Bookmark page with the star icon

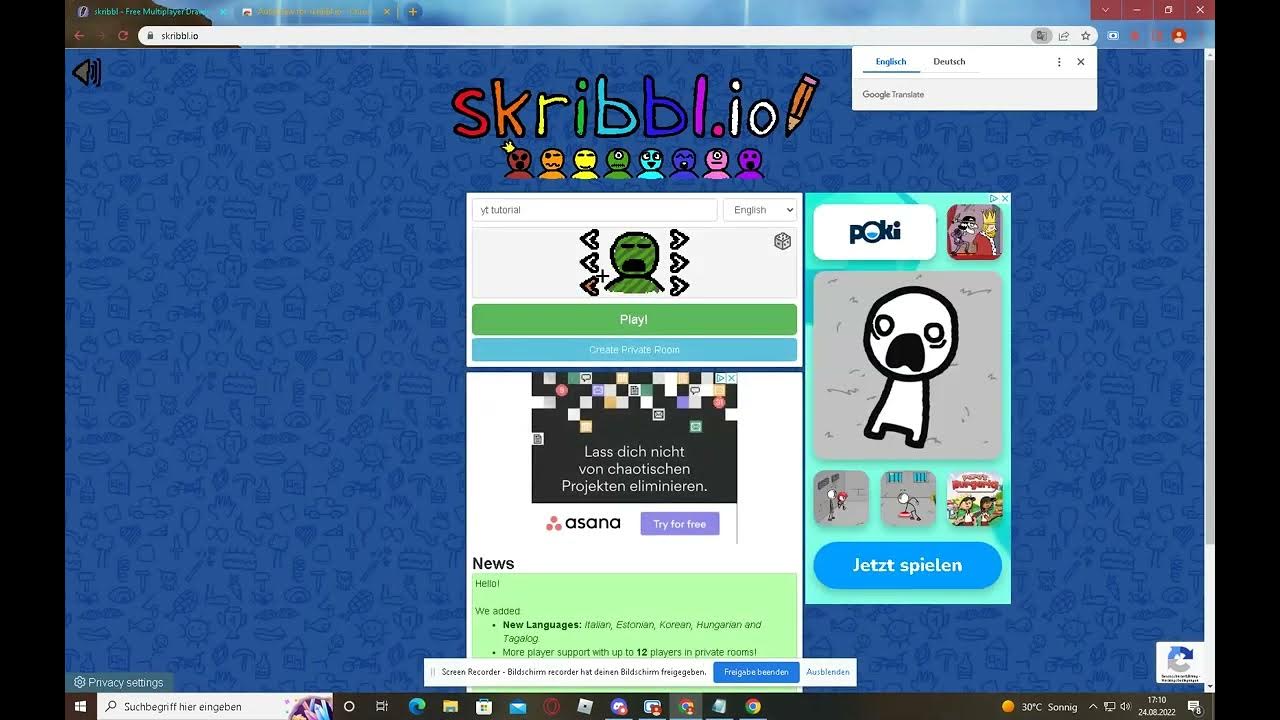click(x=1086, y=36)
